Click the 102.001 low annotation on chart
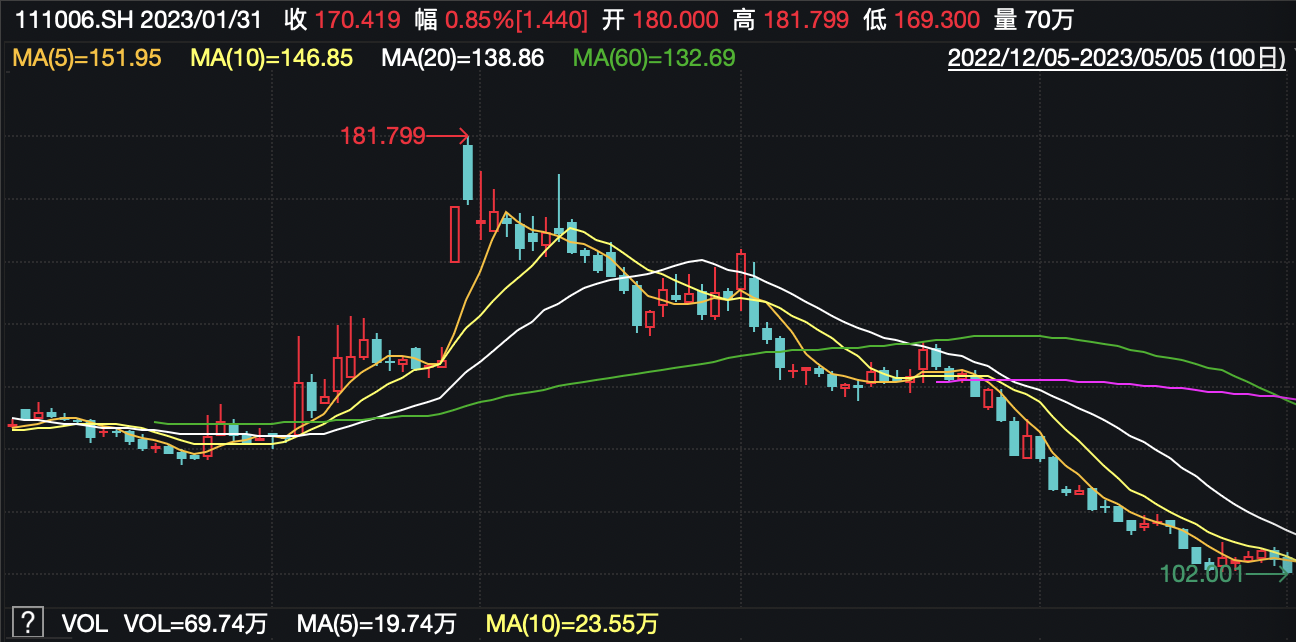This screenshot has width=1296, height=642. (x=1202, y=574)
